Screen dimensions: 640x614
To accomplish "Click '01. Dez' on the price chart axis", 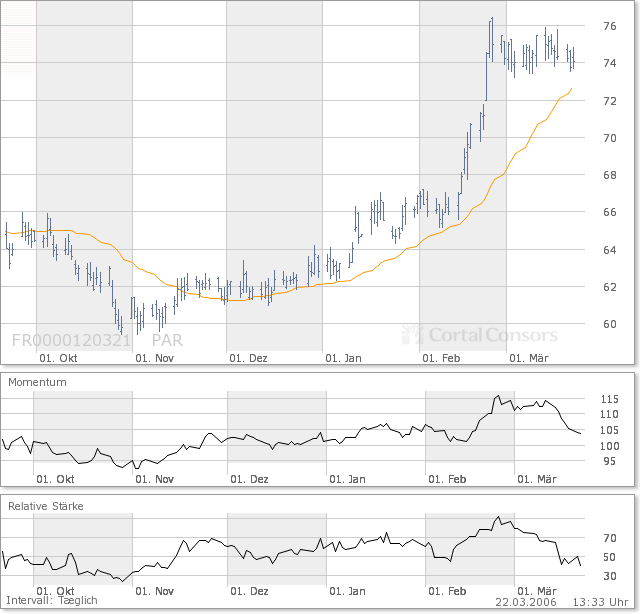I will pyautogui.click(x=248, y=358).
